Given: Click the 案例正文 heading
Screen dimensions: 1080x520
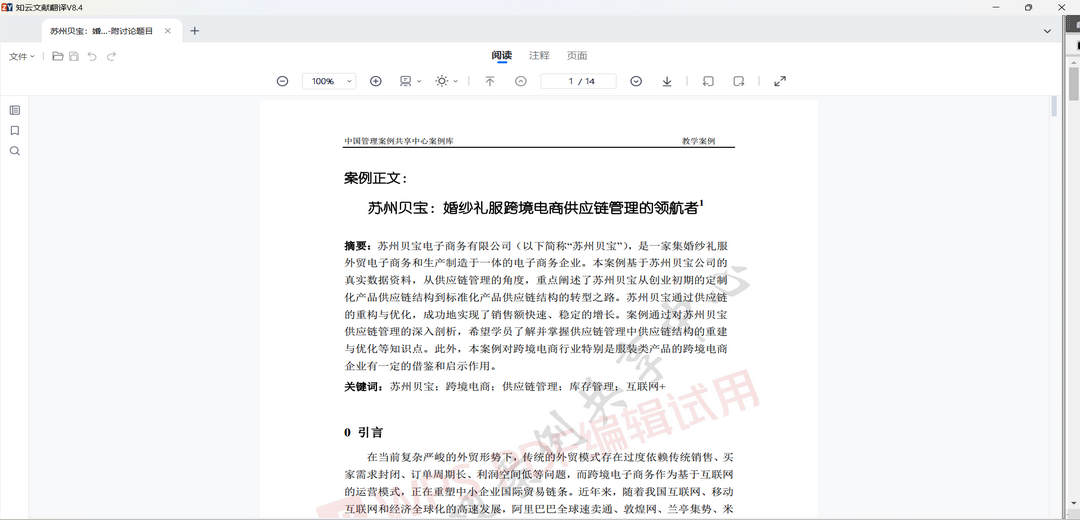Looking at the screenshot, I should pos(376,178).
